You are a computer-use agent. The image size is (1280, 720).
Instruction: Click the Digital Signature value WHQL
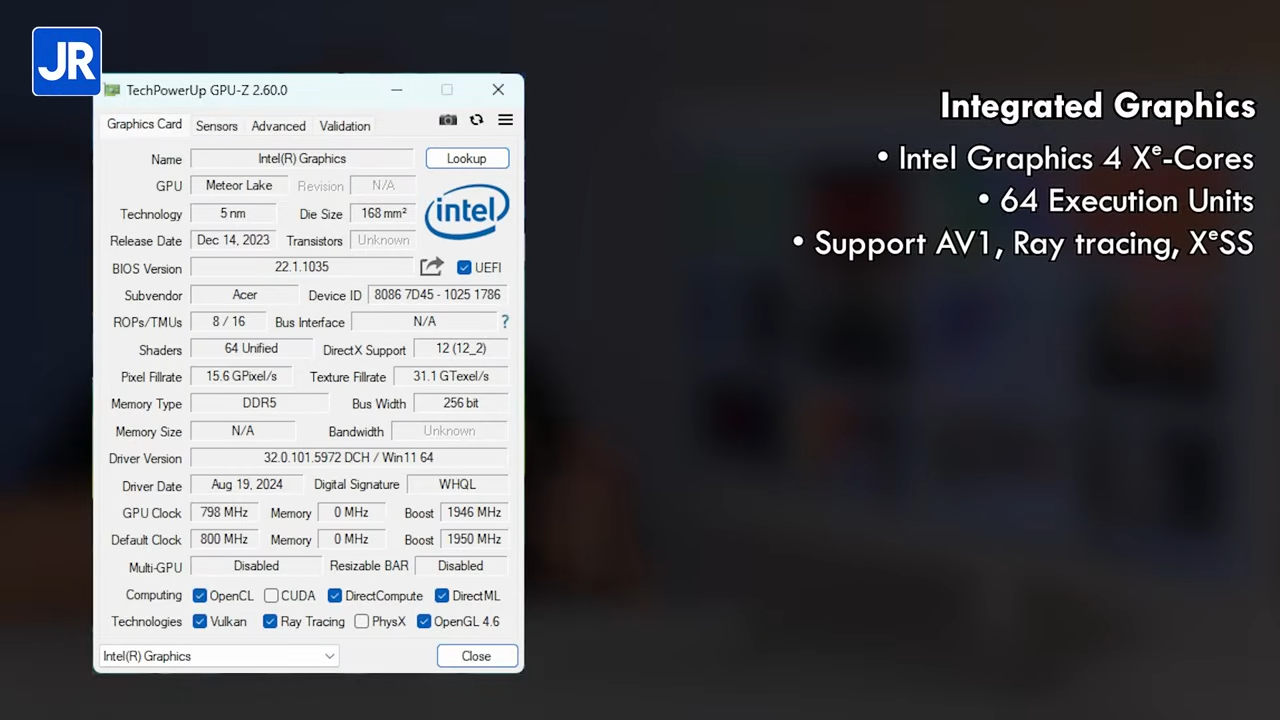[x=457, y=485]
